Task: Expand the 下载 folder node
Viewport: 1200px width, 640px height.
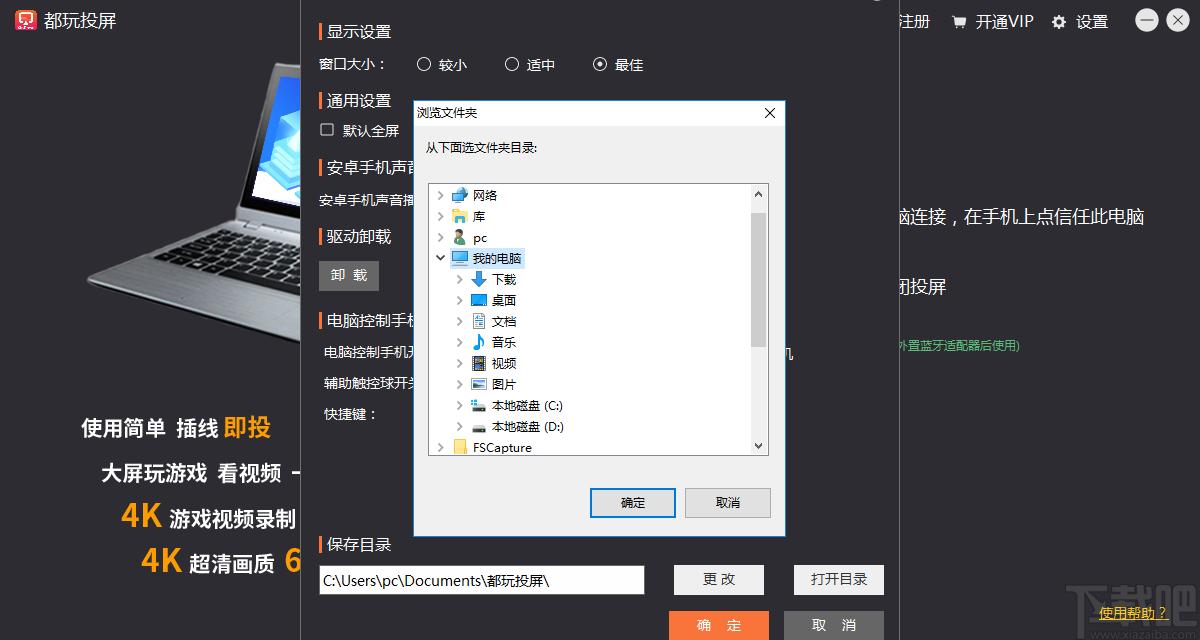Action: pos(460,279)
